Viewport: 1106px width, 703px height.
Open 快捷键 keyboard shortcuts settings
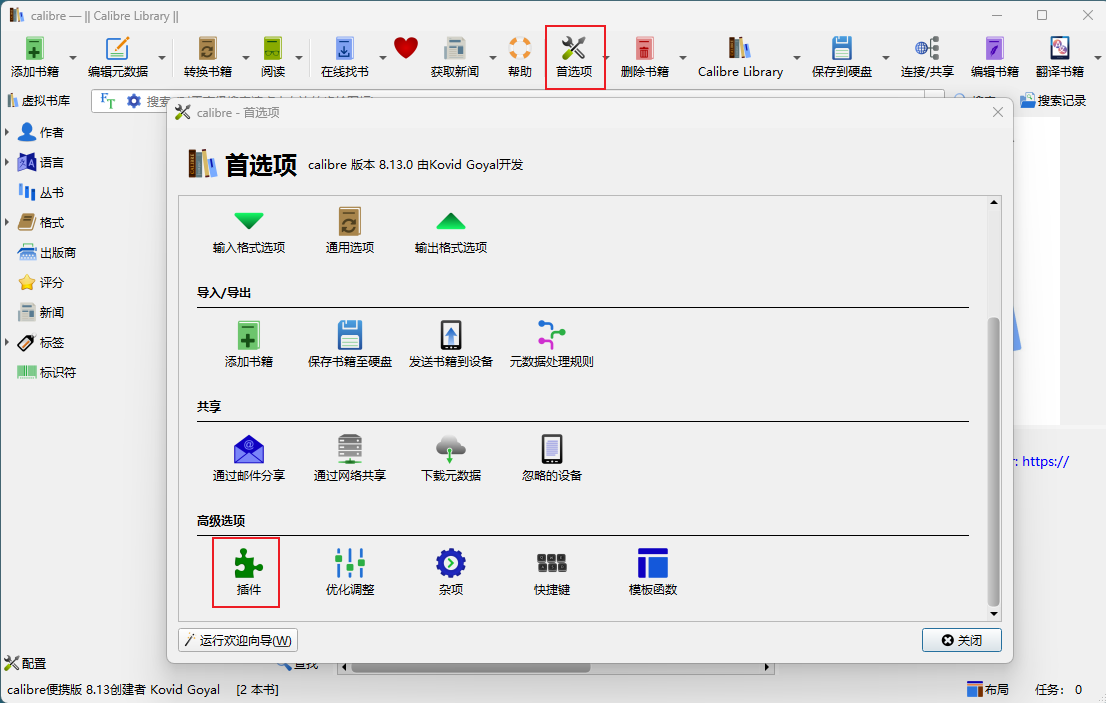point(551,572)
